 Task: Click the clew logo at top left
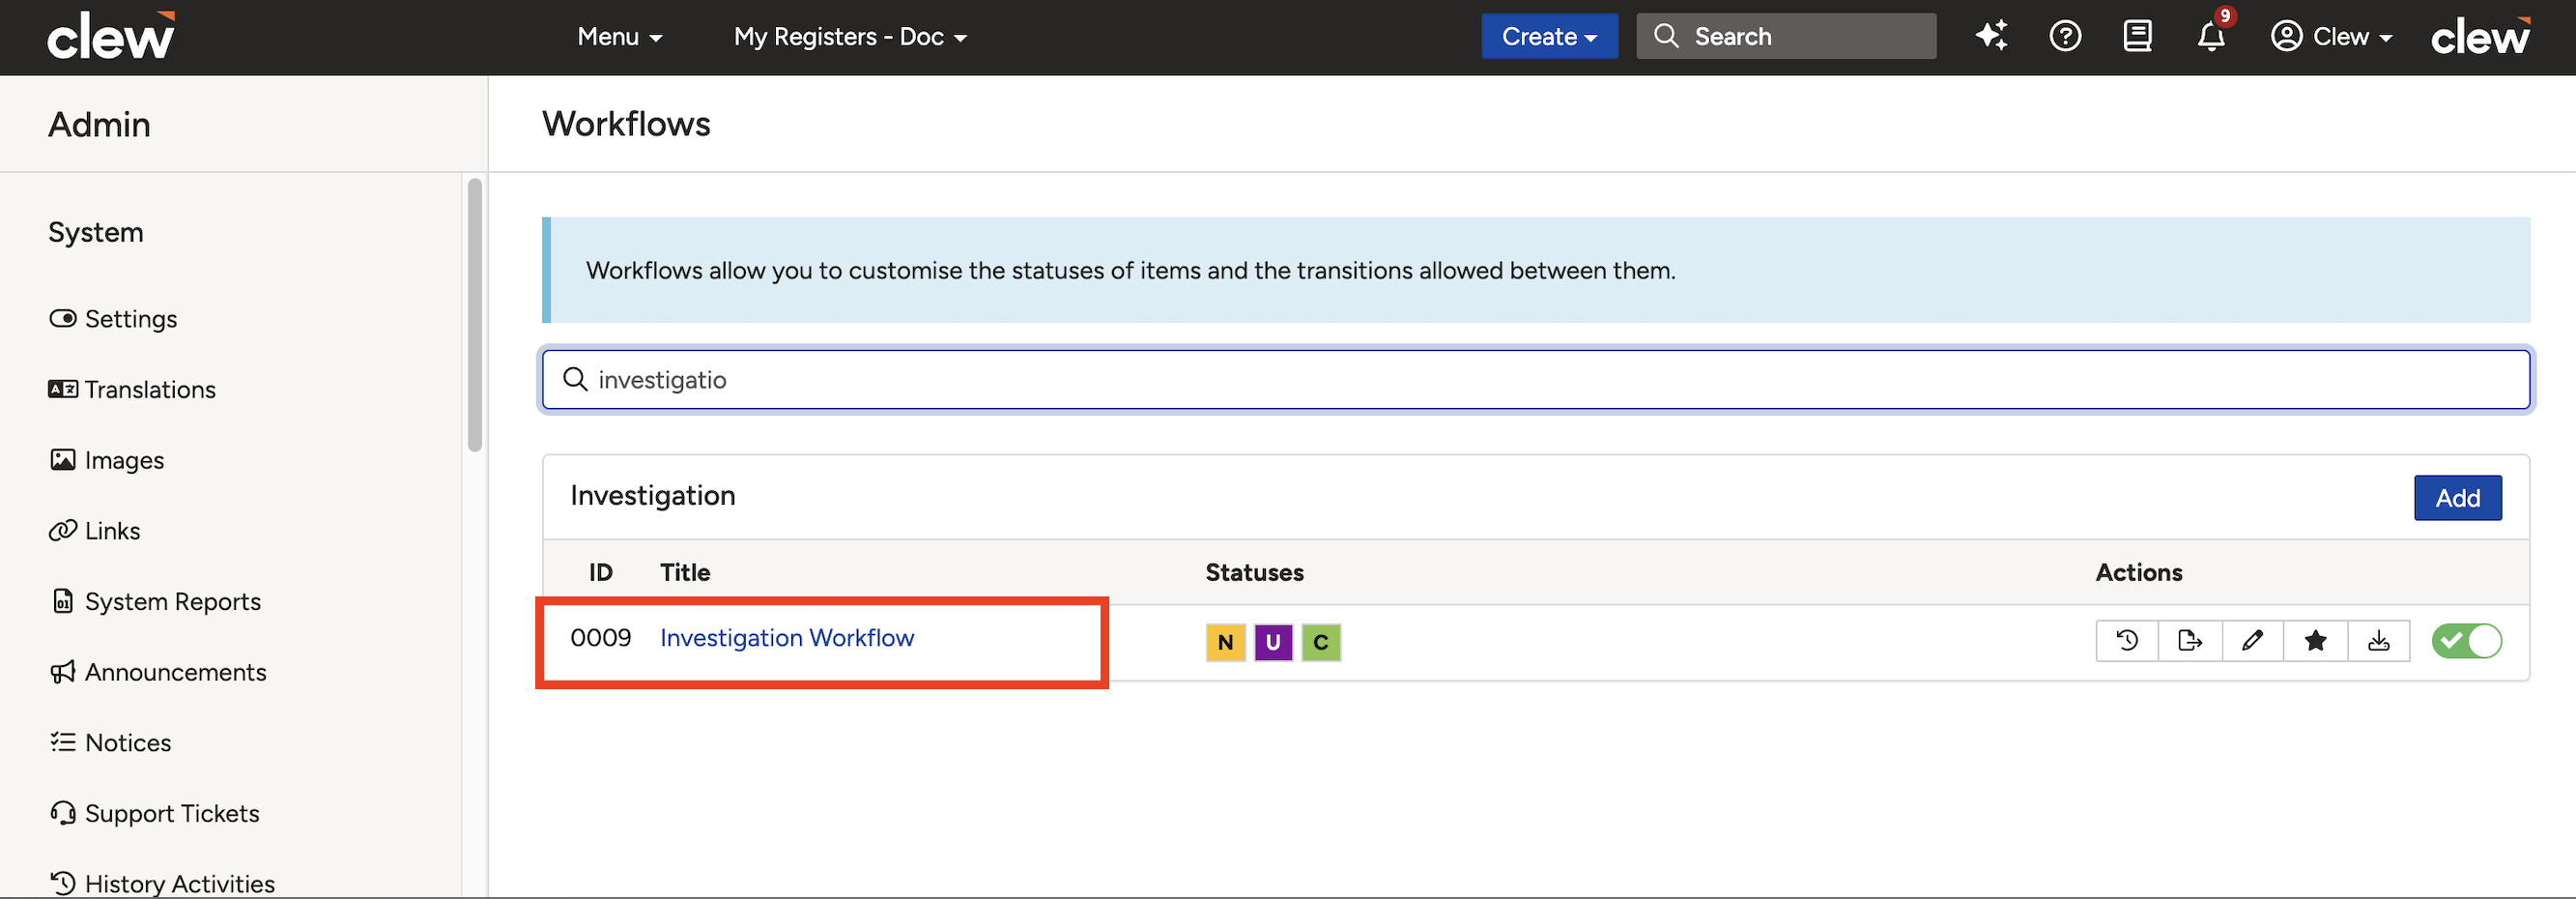pos(111,36)
